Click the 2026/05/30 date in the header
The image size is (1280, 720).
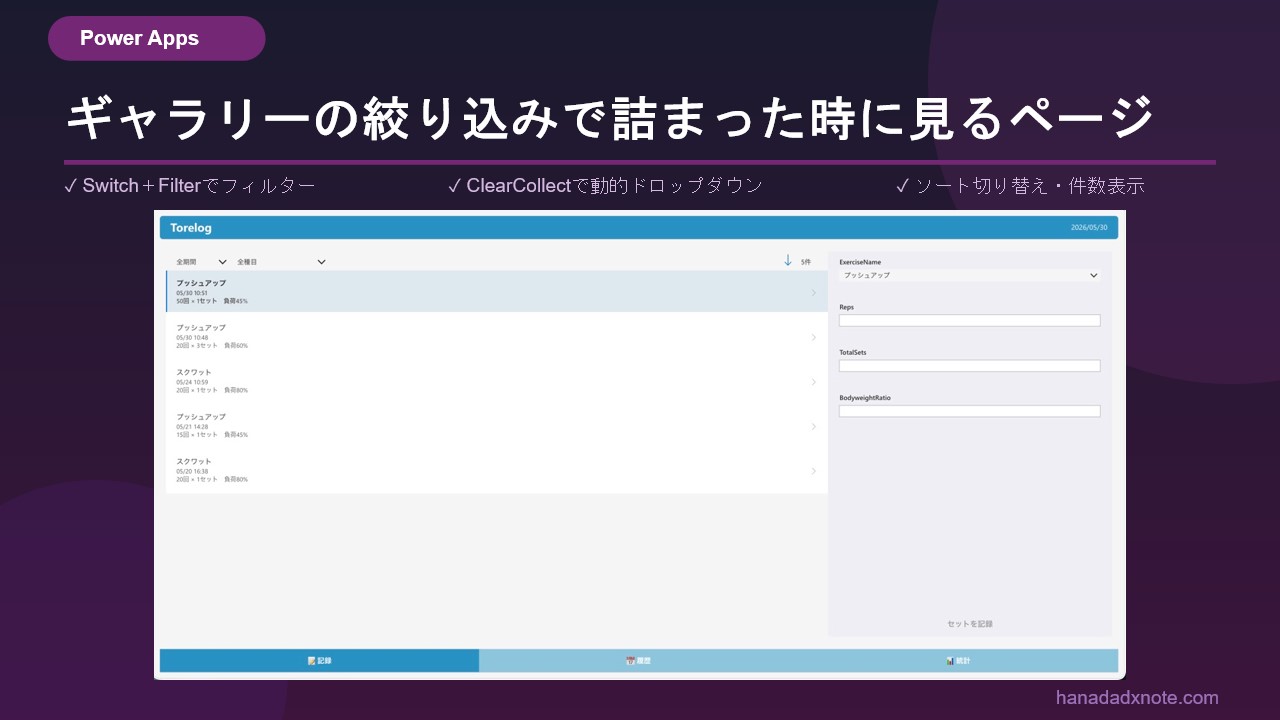pyautogui.click(x=1089, y=228)
